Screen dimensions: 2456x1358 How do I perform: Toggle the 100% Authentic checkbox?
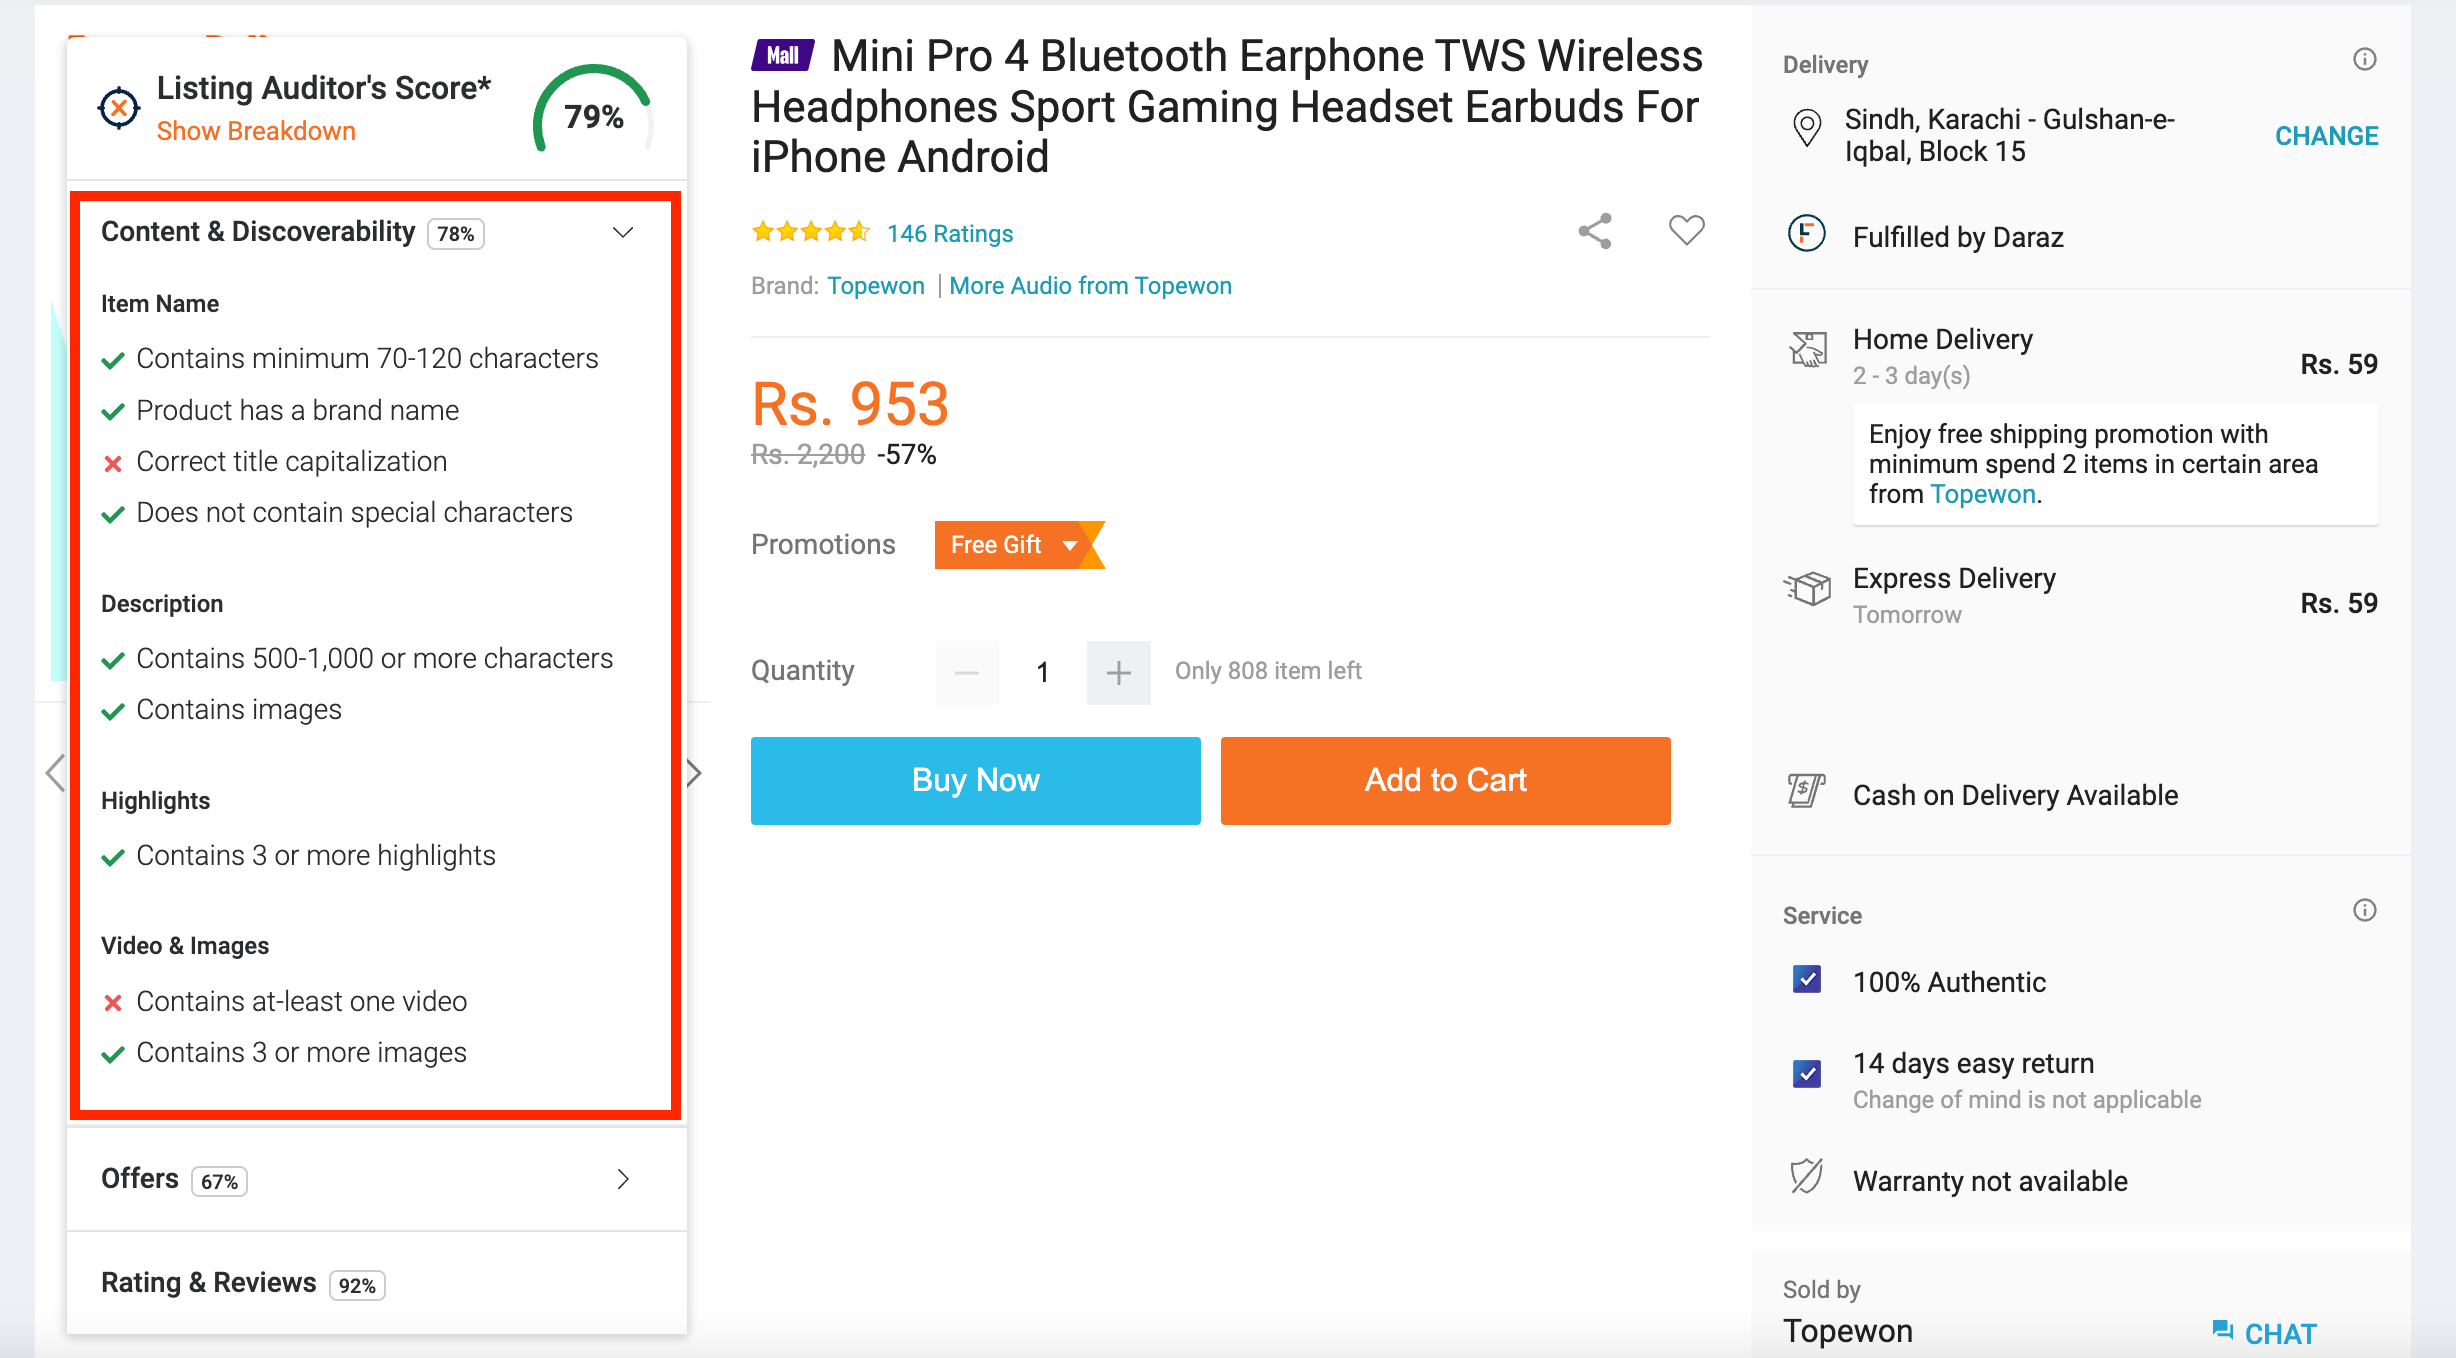point(1807,979)
